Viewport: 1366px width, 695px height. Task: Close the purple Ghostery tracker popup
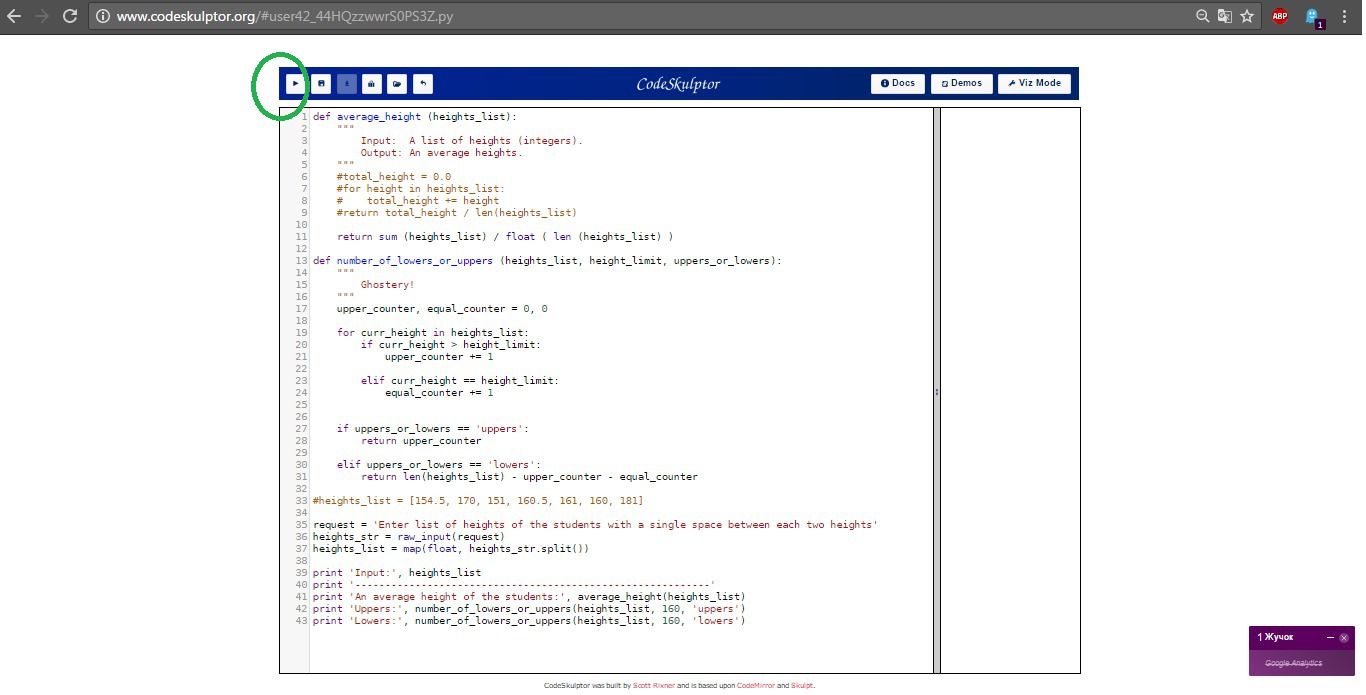(x=1344, y=638)
